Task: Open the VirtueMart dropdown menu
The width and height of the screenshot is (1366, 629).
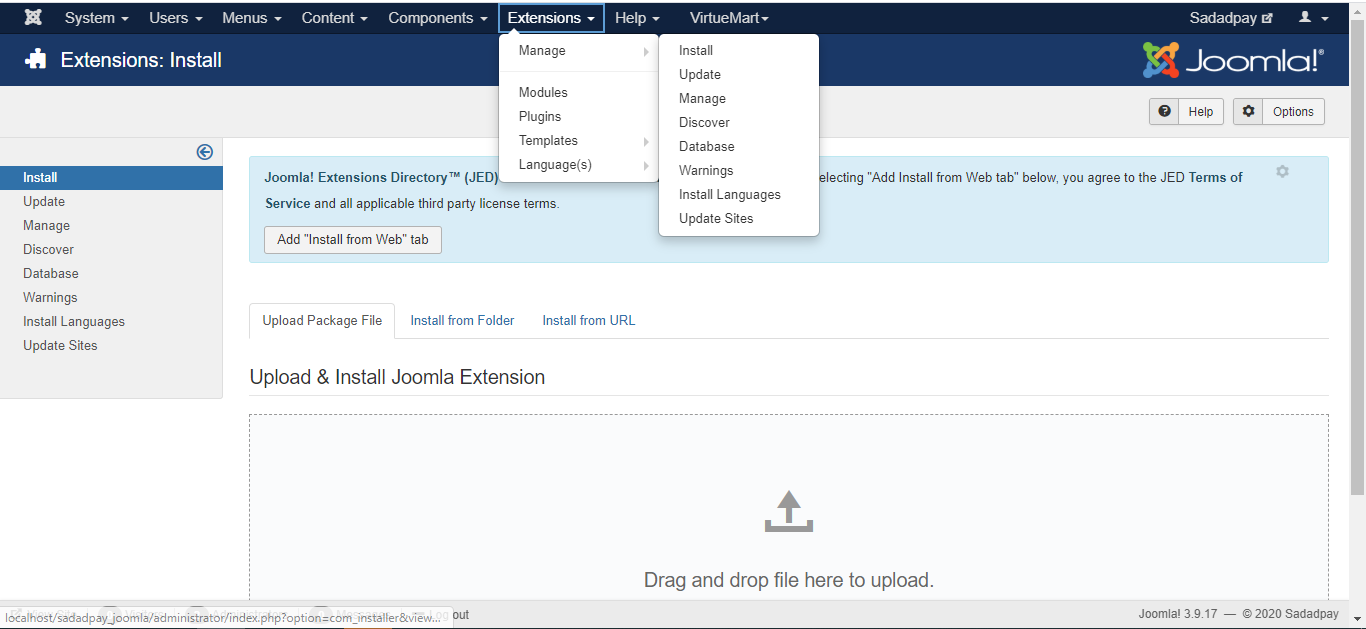Action: point(729,18)
